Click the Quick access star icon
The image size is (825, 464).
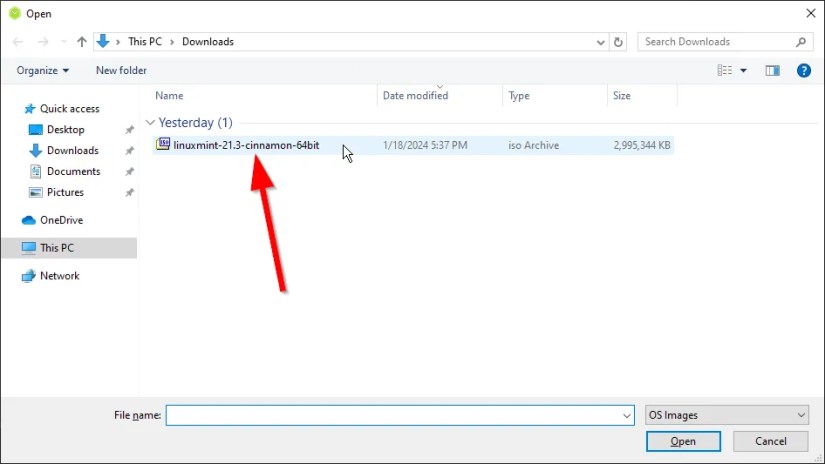tap(30, 109)
